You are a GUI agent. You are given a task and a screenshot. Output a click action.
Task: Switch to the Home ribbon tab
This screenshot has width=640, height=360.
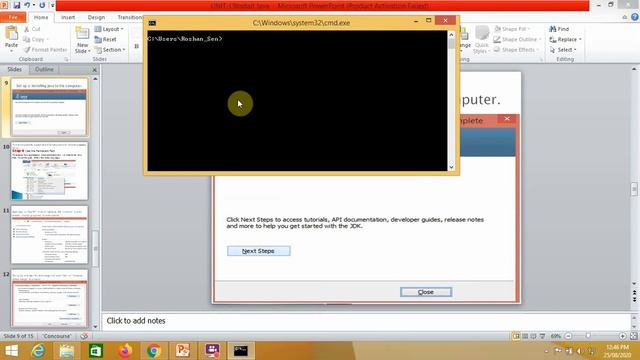41,17
